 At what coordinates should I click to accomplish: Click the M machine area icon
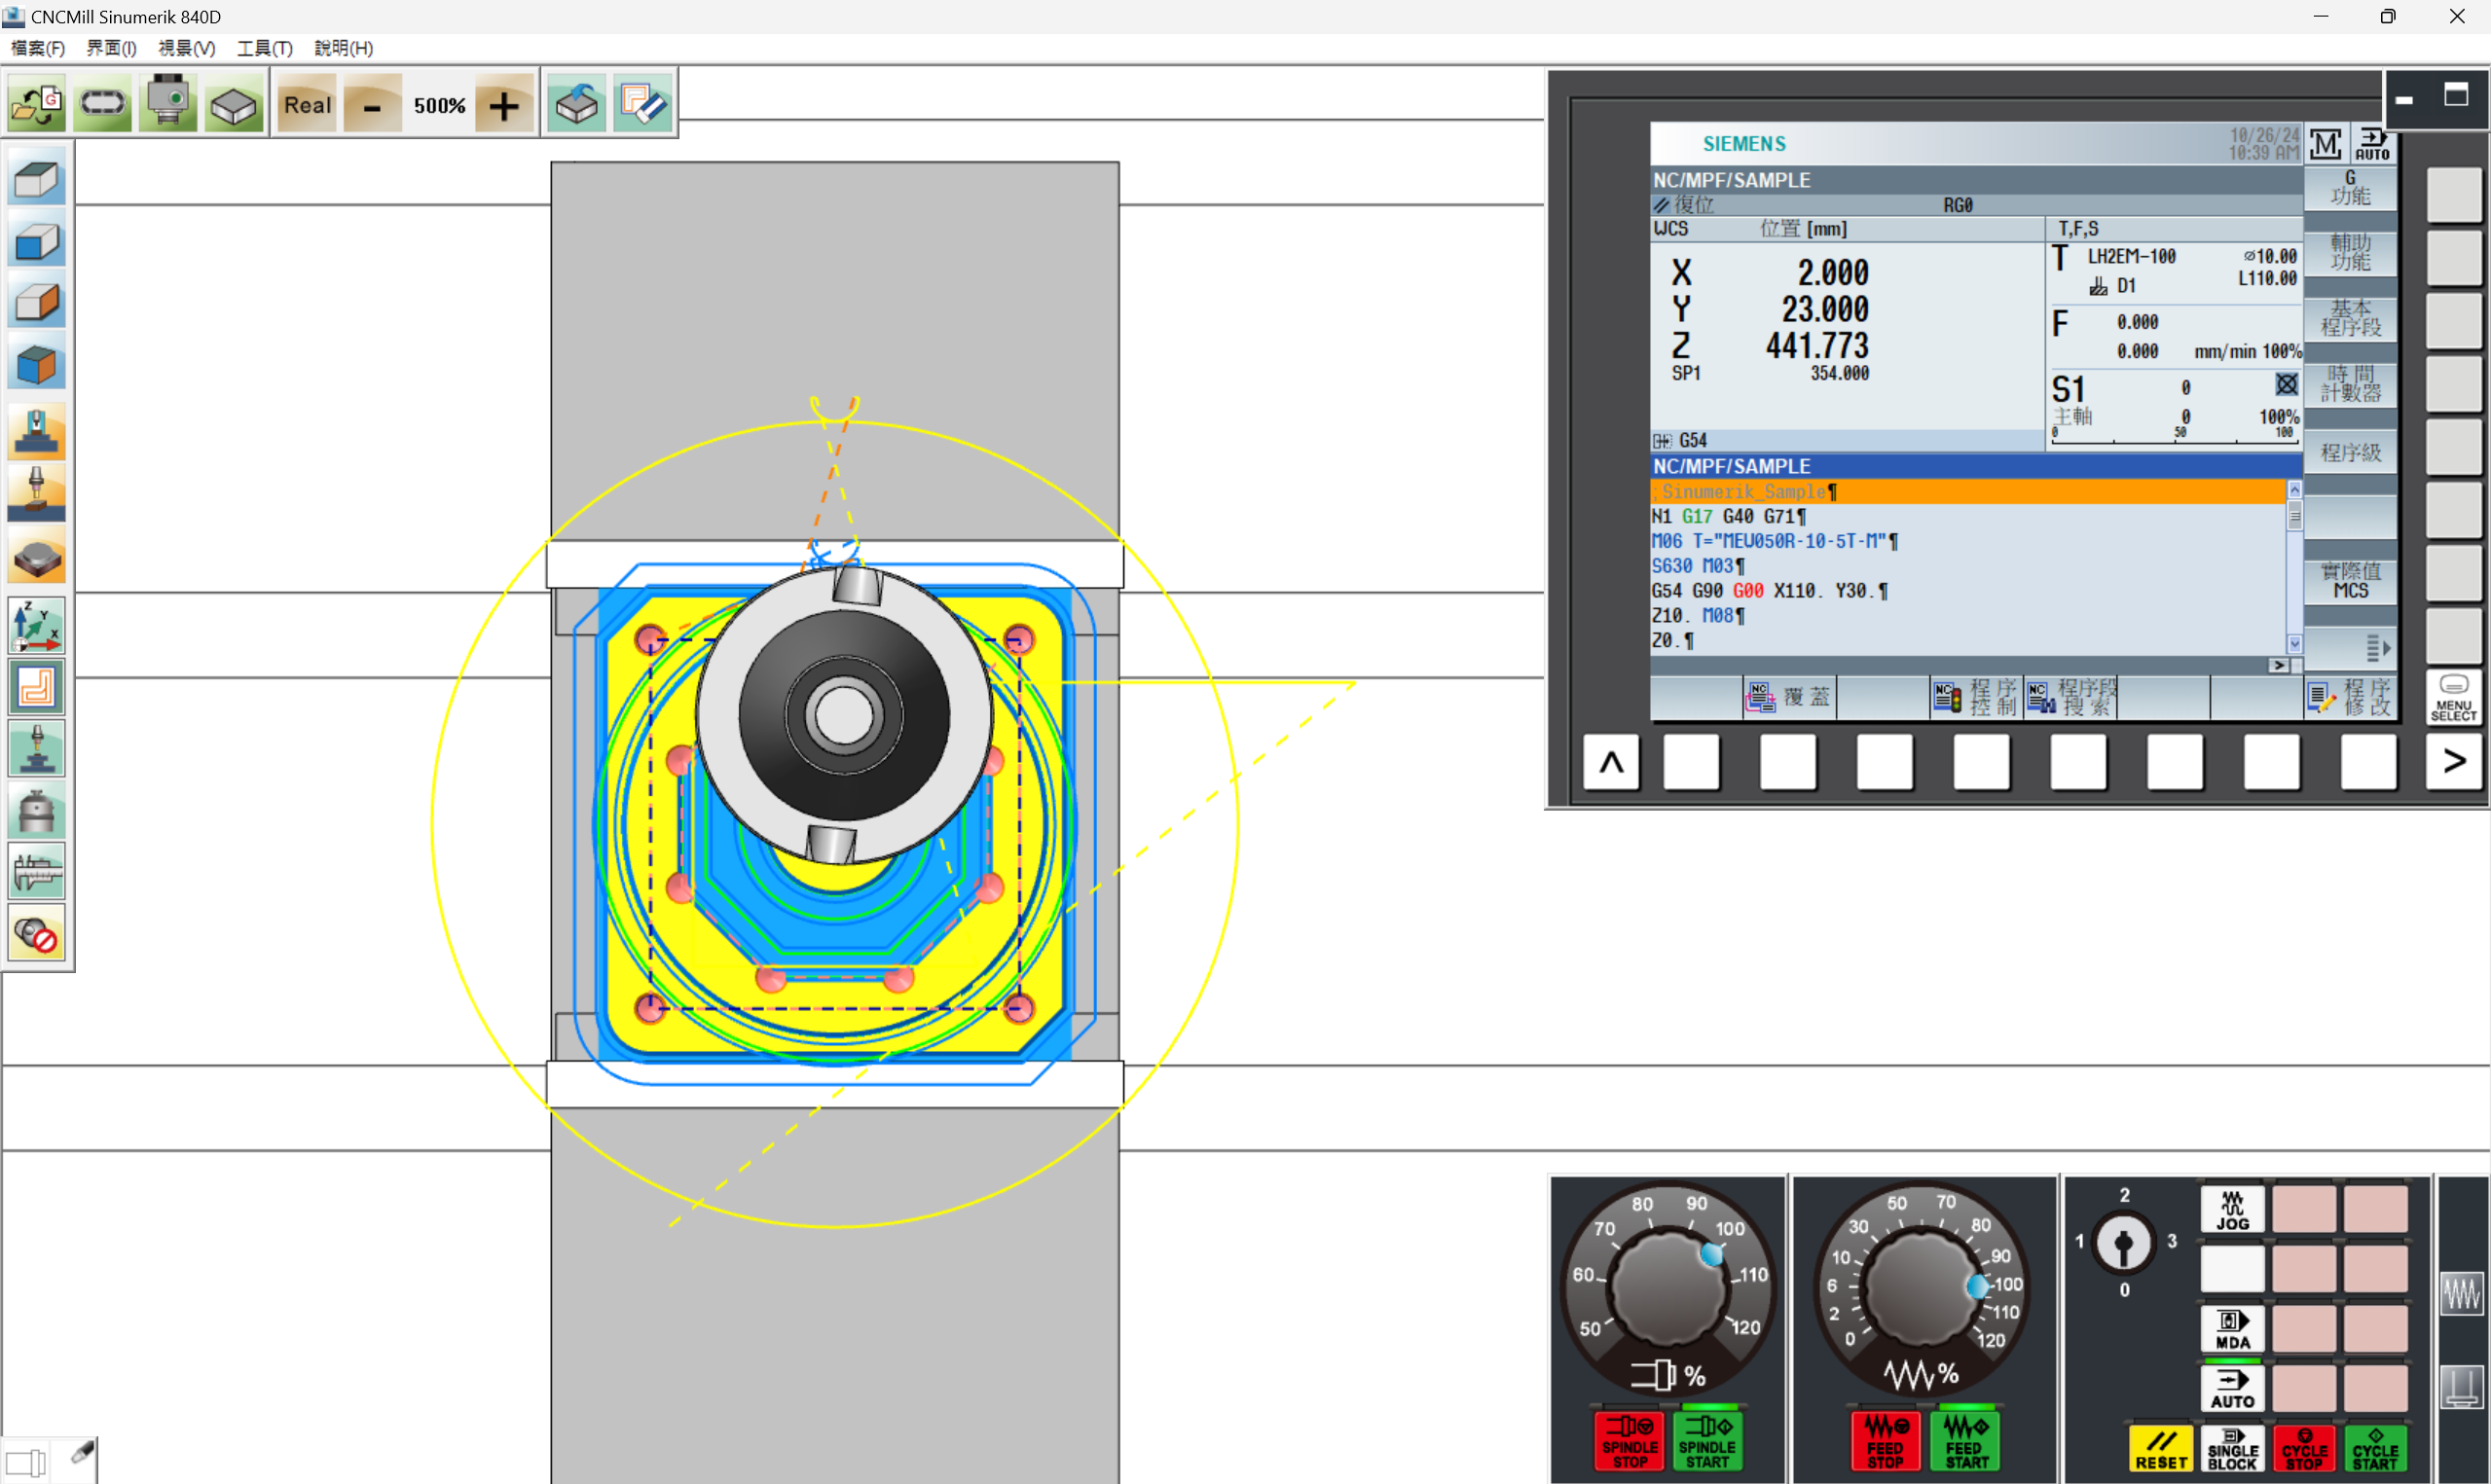(x=2325, y=144)
